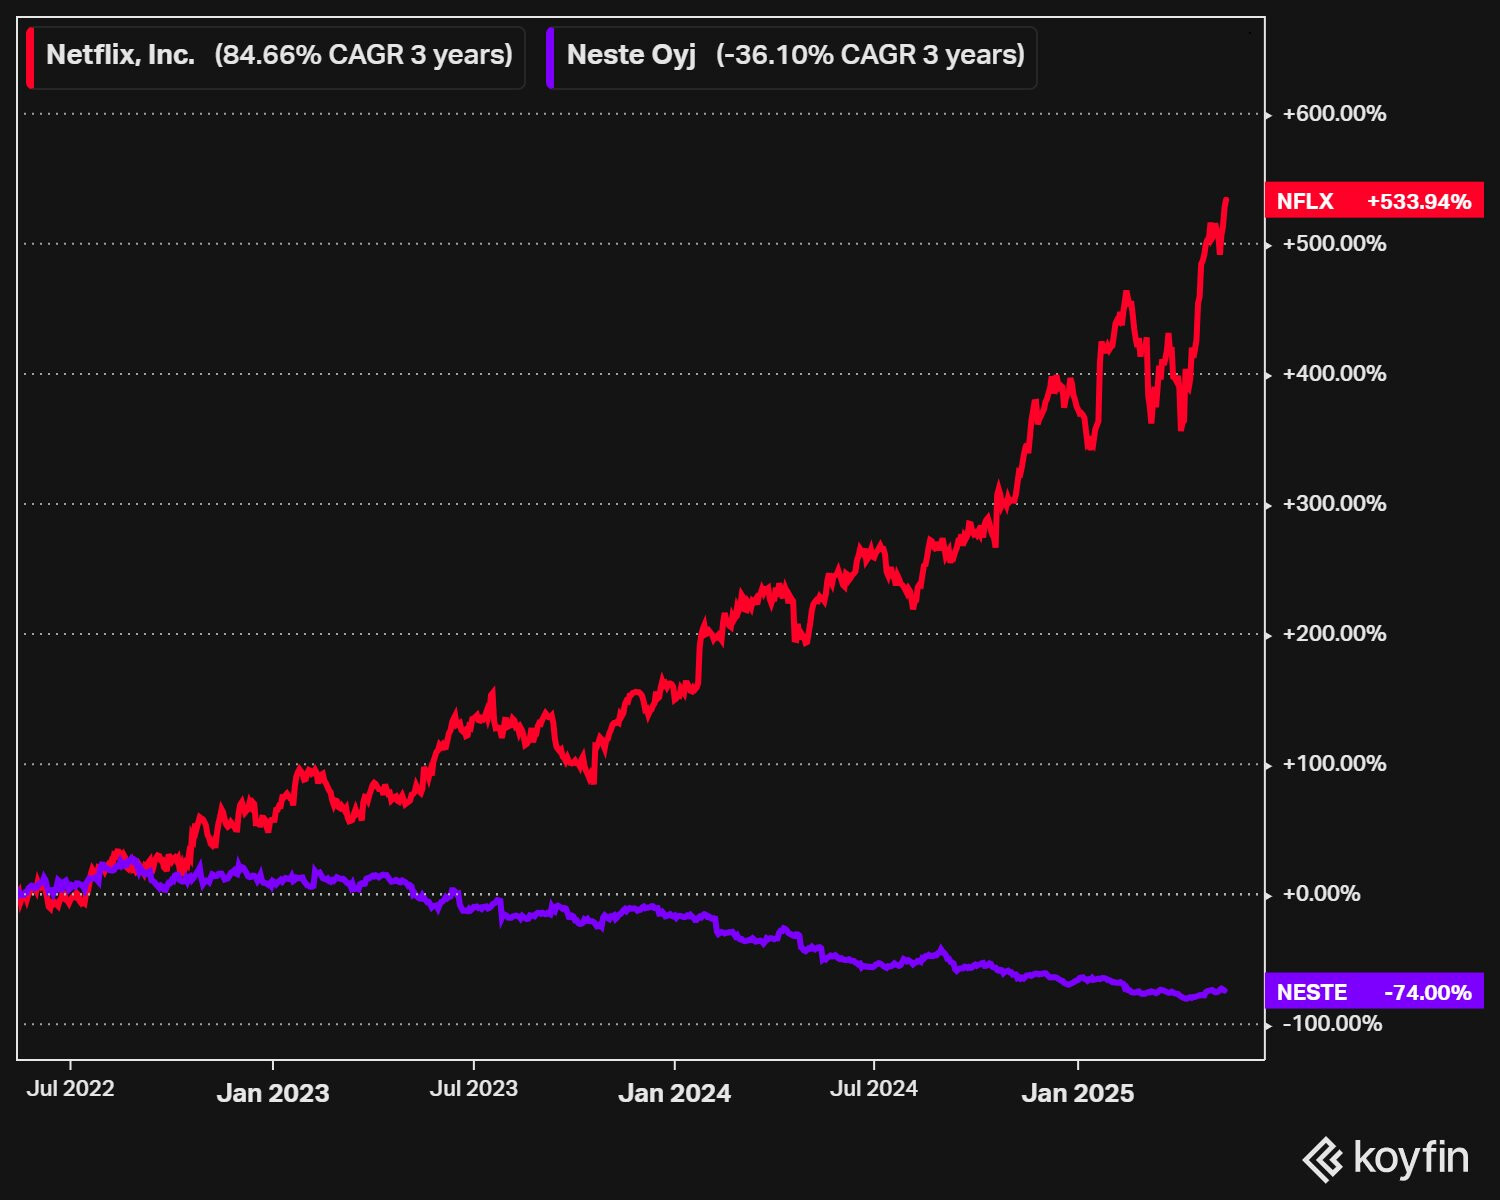The height and width of the screenshot is (1200, 1500).
Task: Click the NESTE -74.00% price tag
Action: (1374, 992)
